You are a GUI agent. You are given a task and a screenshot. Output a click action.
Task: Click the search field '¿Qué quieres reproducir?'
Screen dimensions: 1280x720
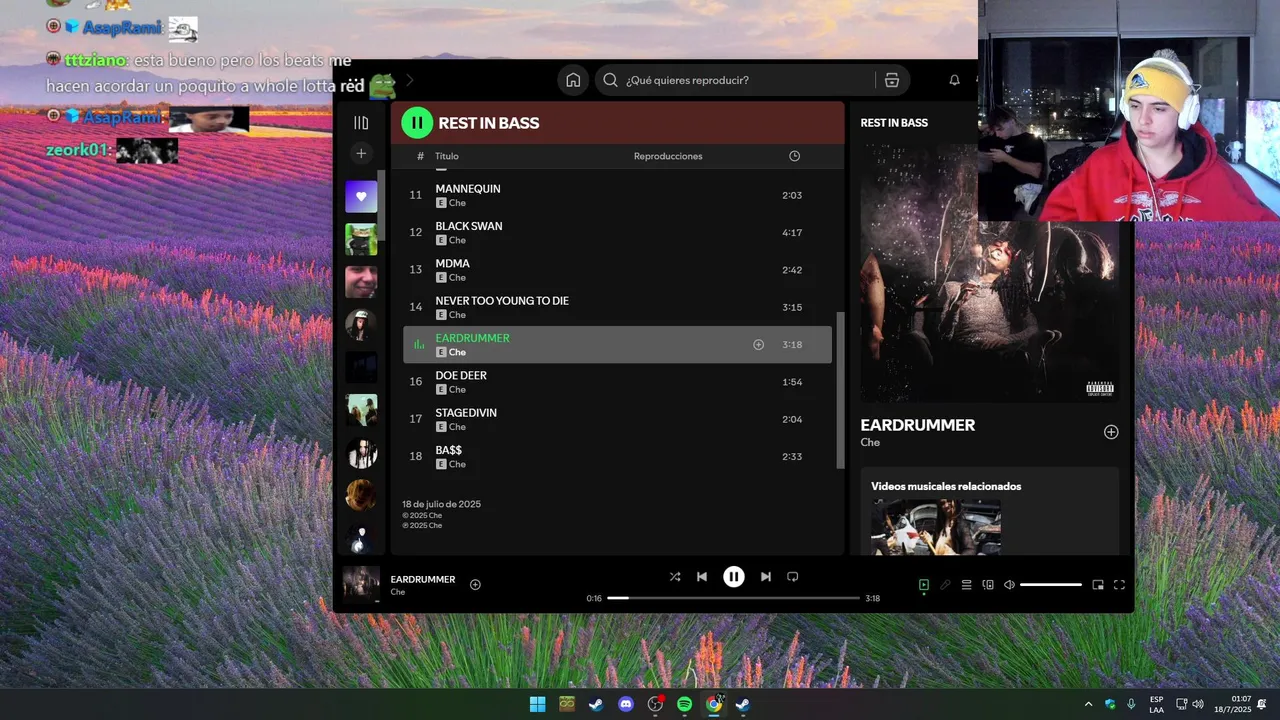click(735, 80)
